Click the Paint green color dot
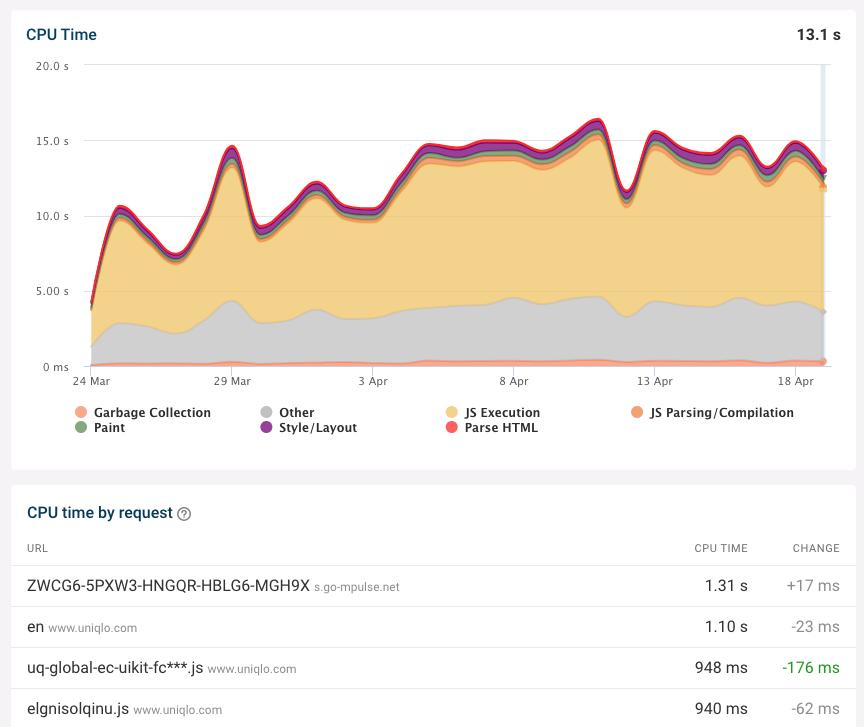This screenshot has height=727, width=864. pyautogui.click(x=81, y=427)
